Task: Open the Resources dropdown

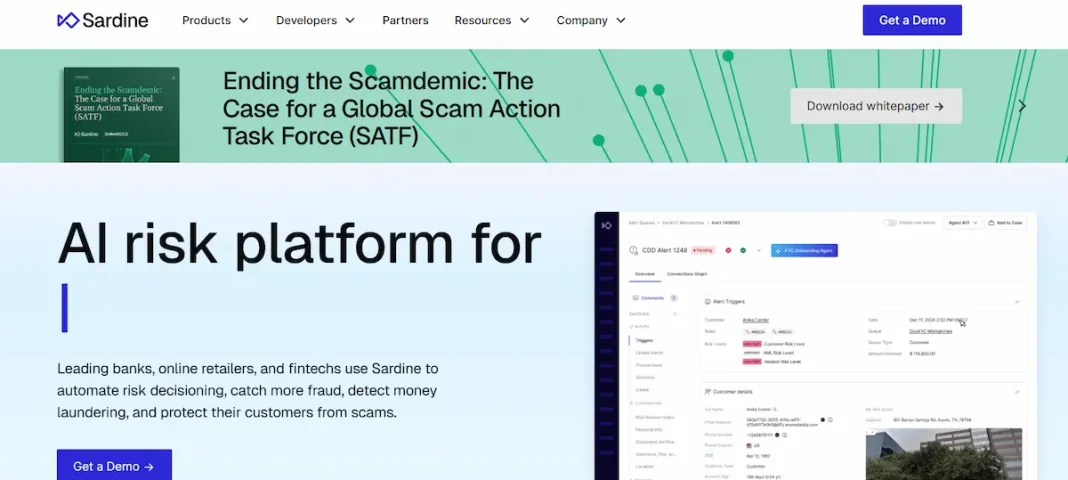Action: (x=492, y=20)
